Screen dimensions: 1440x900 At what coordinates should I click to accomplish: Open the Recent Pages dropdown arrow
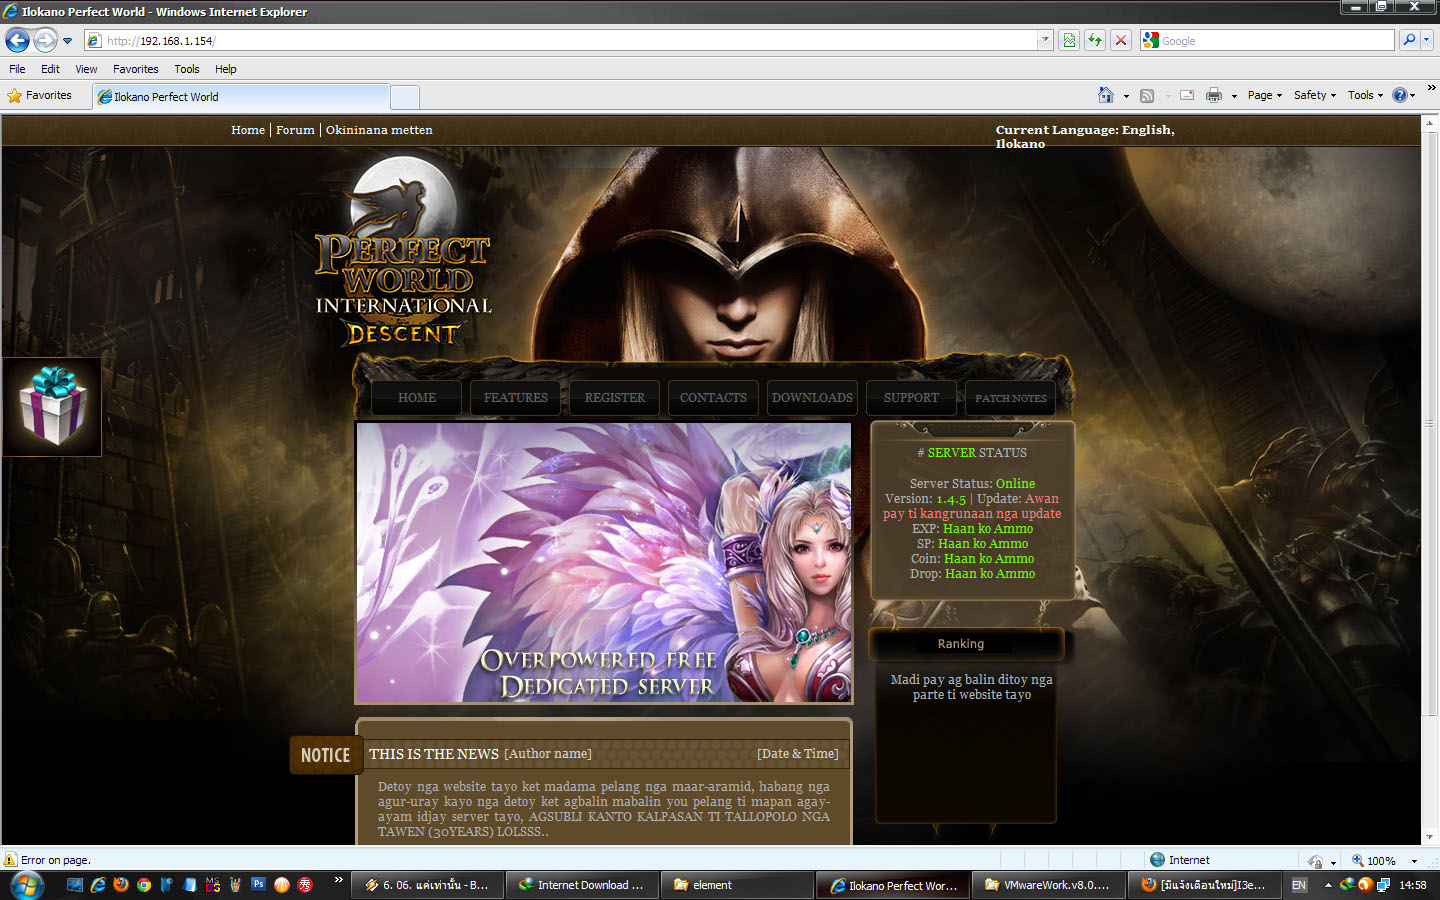pos(68,41)
